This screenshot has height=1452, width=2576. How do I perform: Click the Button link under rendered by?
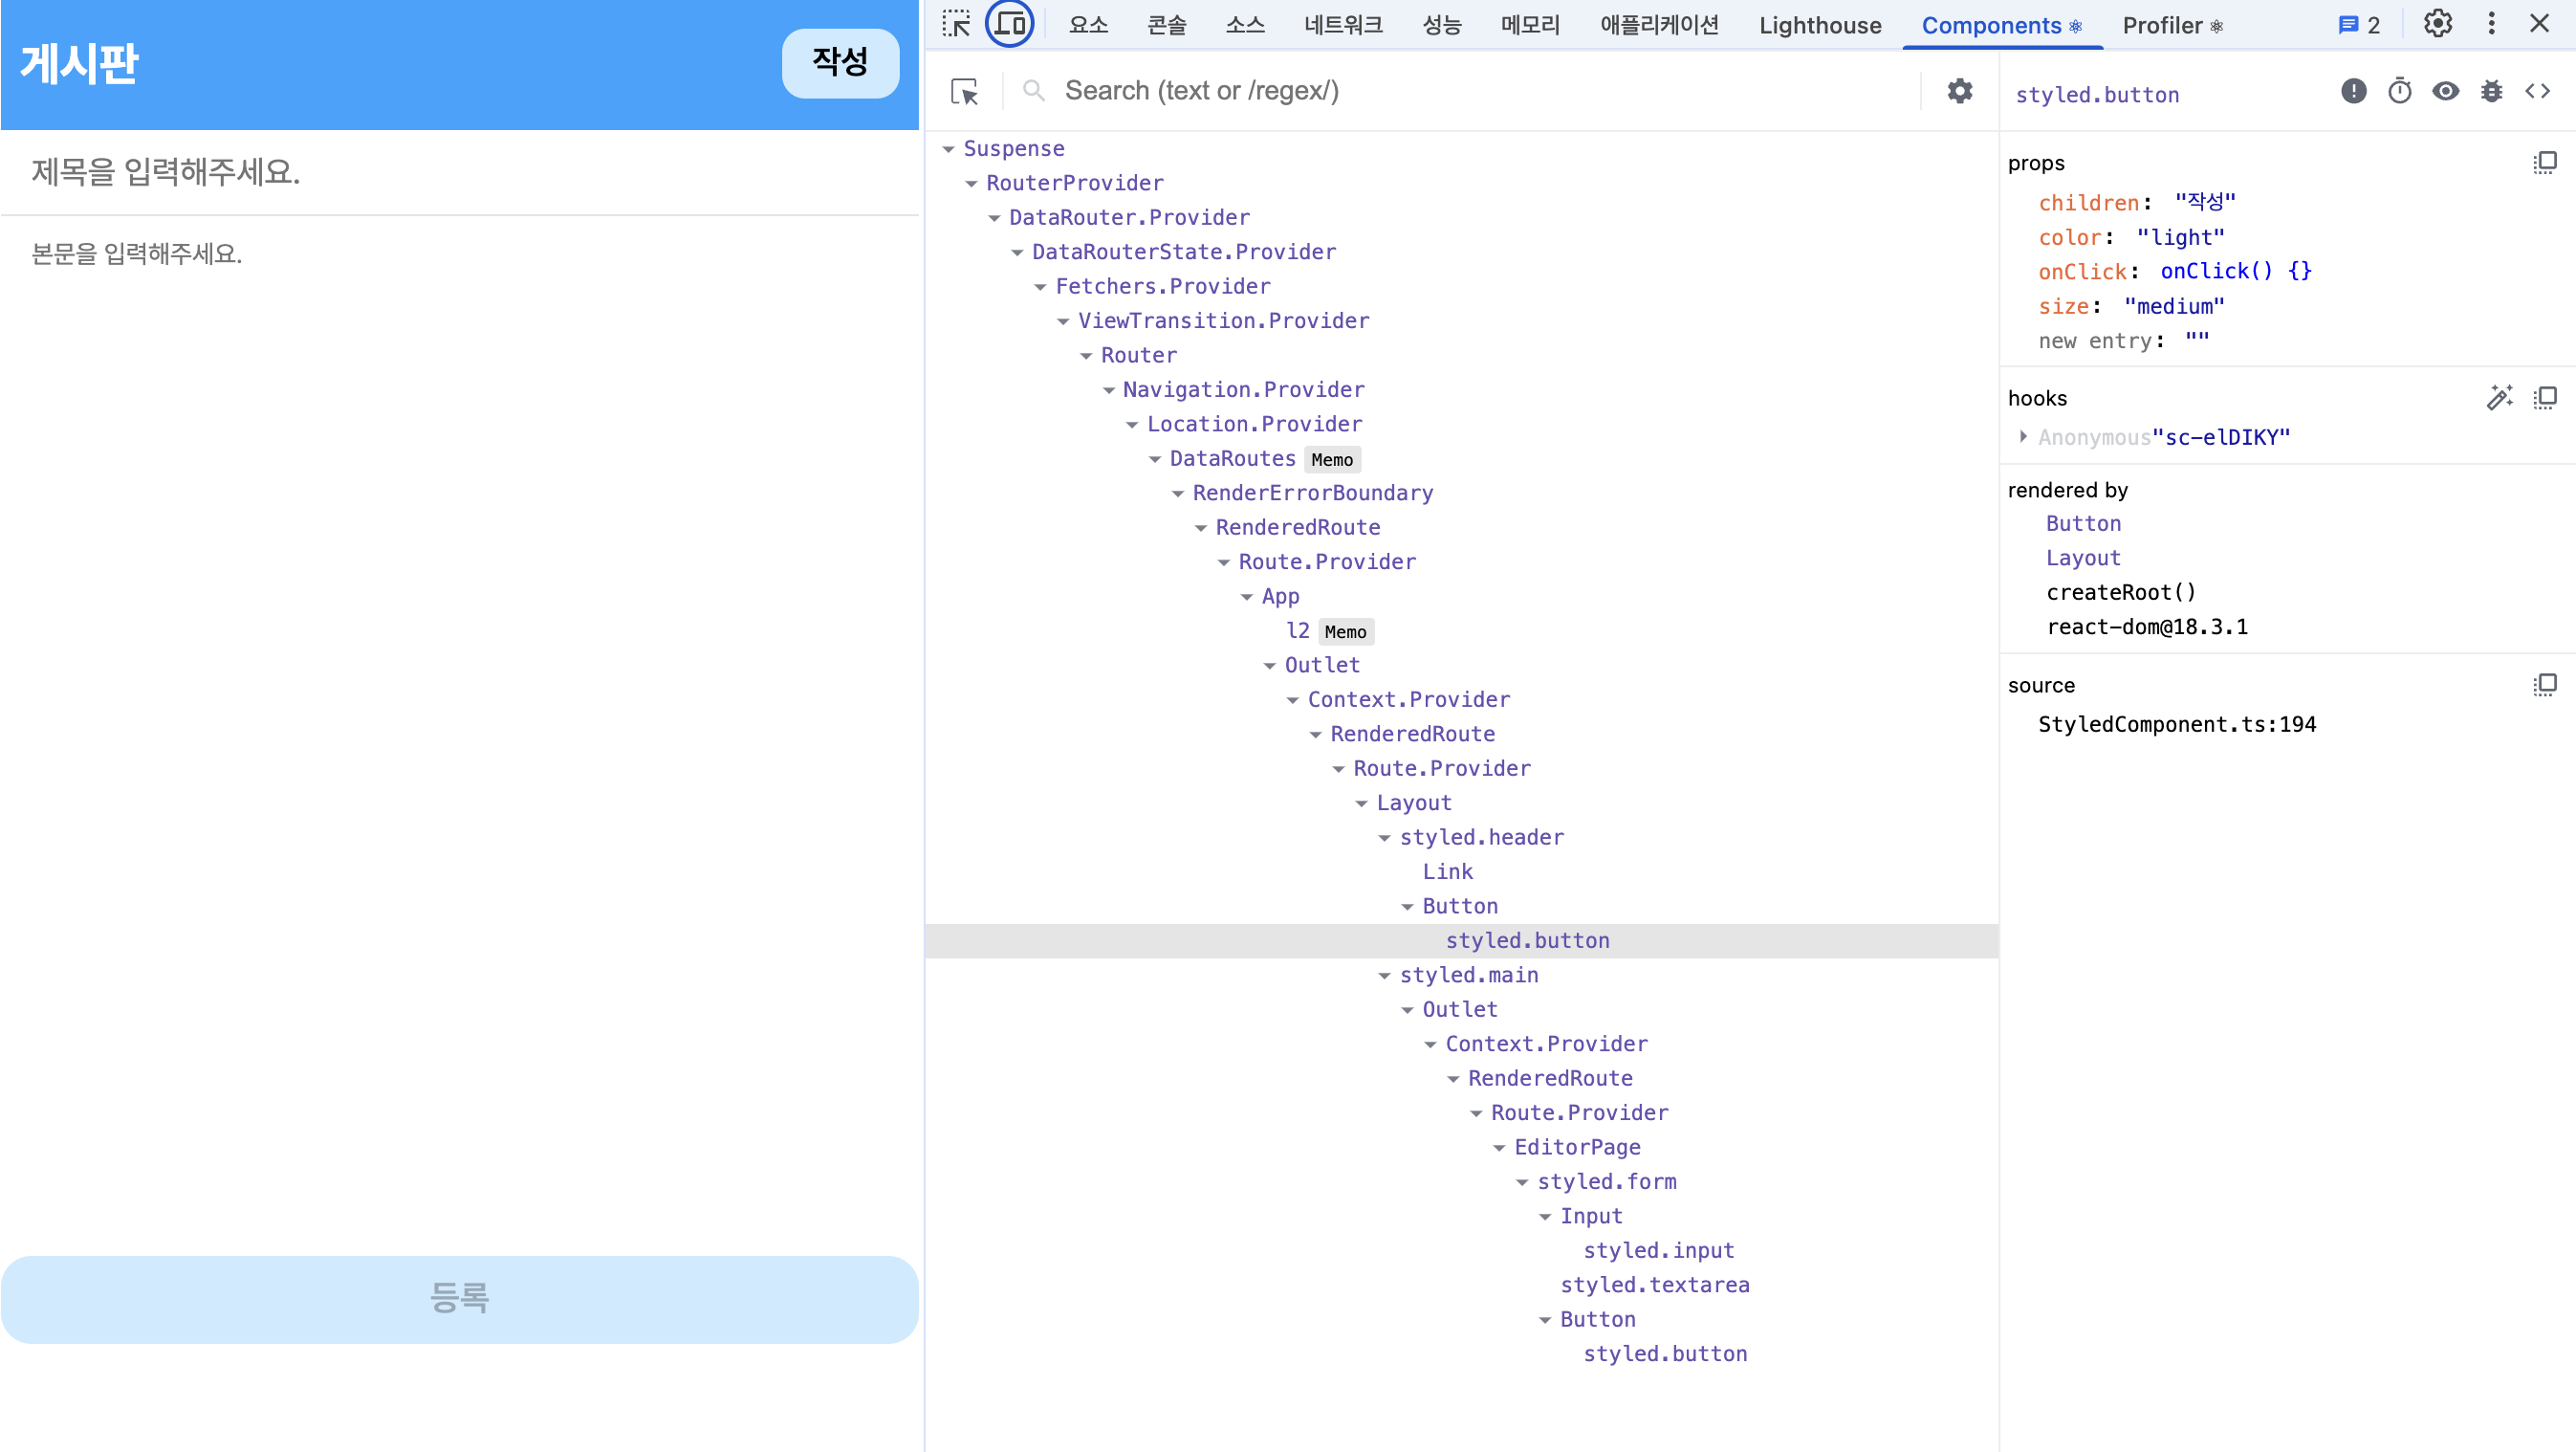[2083, 524]
